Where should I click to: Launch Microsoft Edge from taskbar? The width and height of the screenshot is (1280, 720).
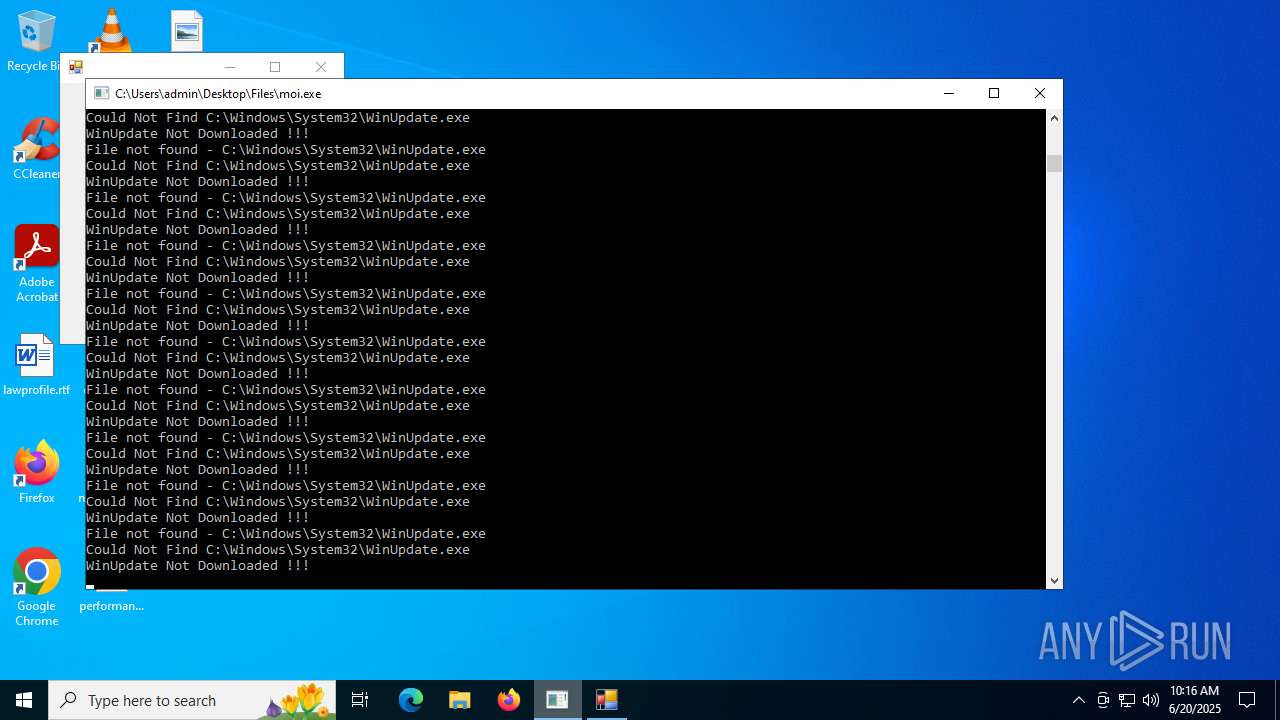(x=411, y=700)
